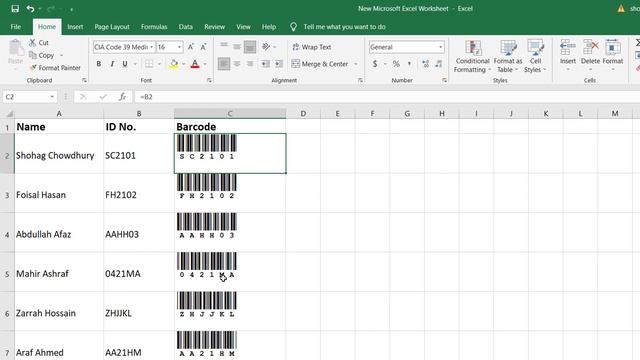Viewport: 640px width, 360px height.
Task: Toggle Center alignment for cell text
Action: [x=237, y=64]
